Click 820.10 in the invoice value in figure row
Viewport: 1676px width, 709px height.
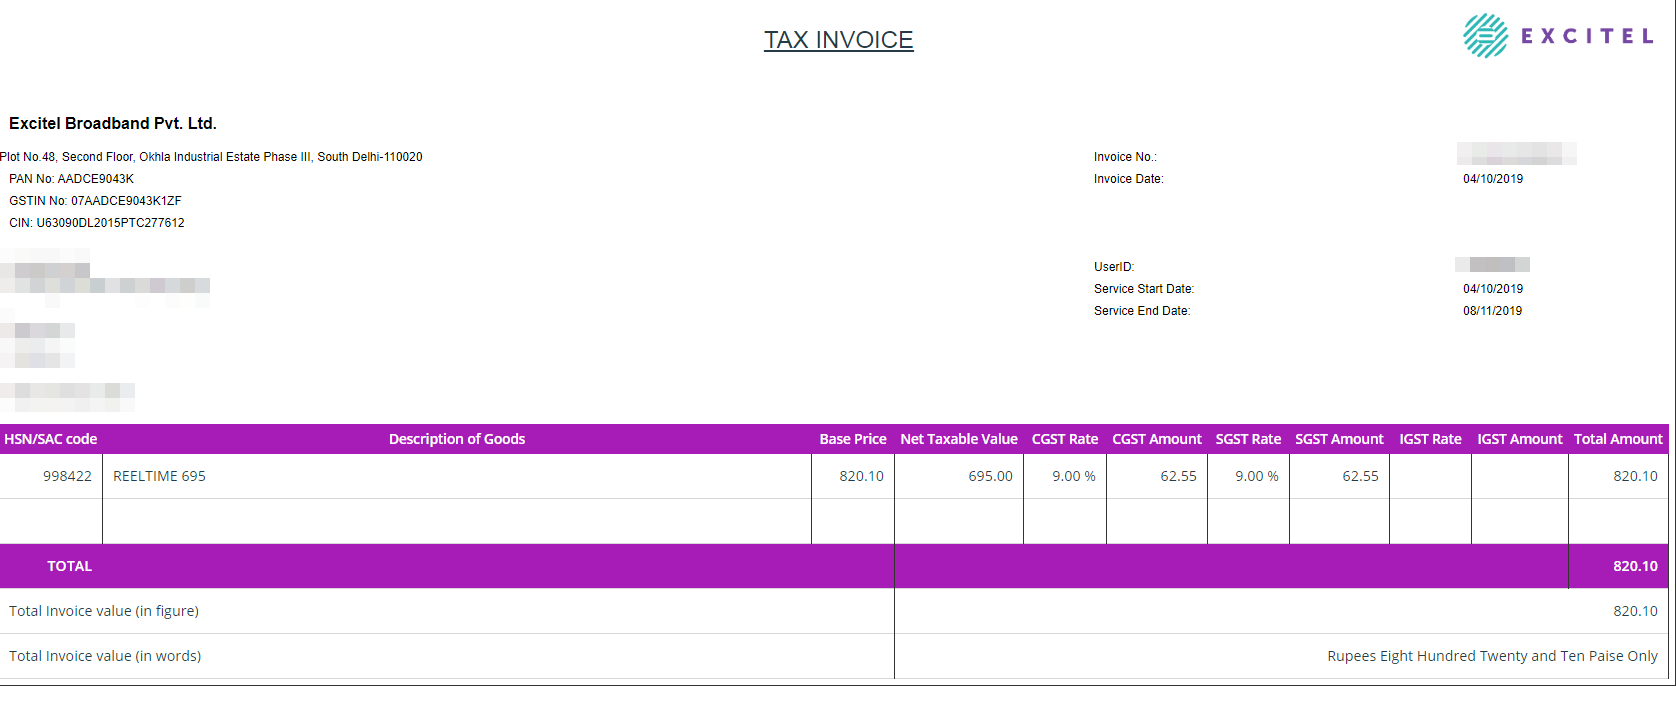pos(1635,611)
